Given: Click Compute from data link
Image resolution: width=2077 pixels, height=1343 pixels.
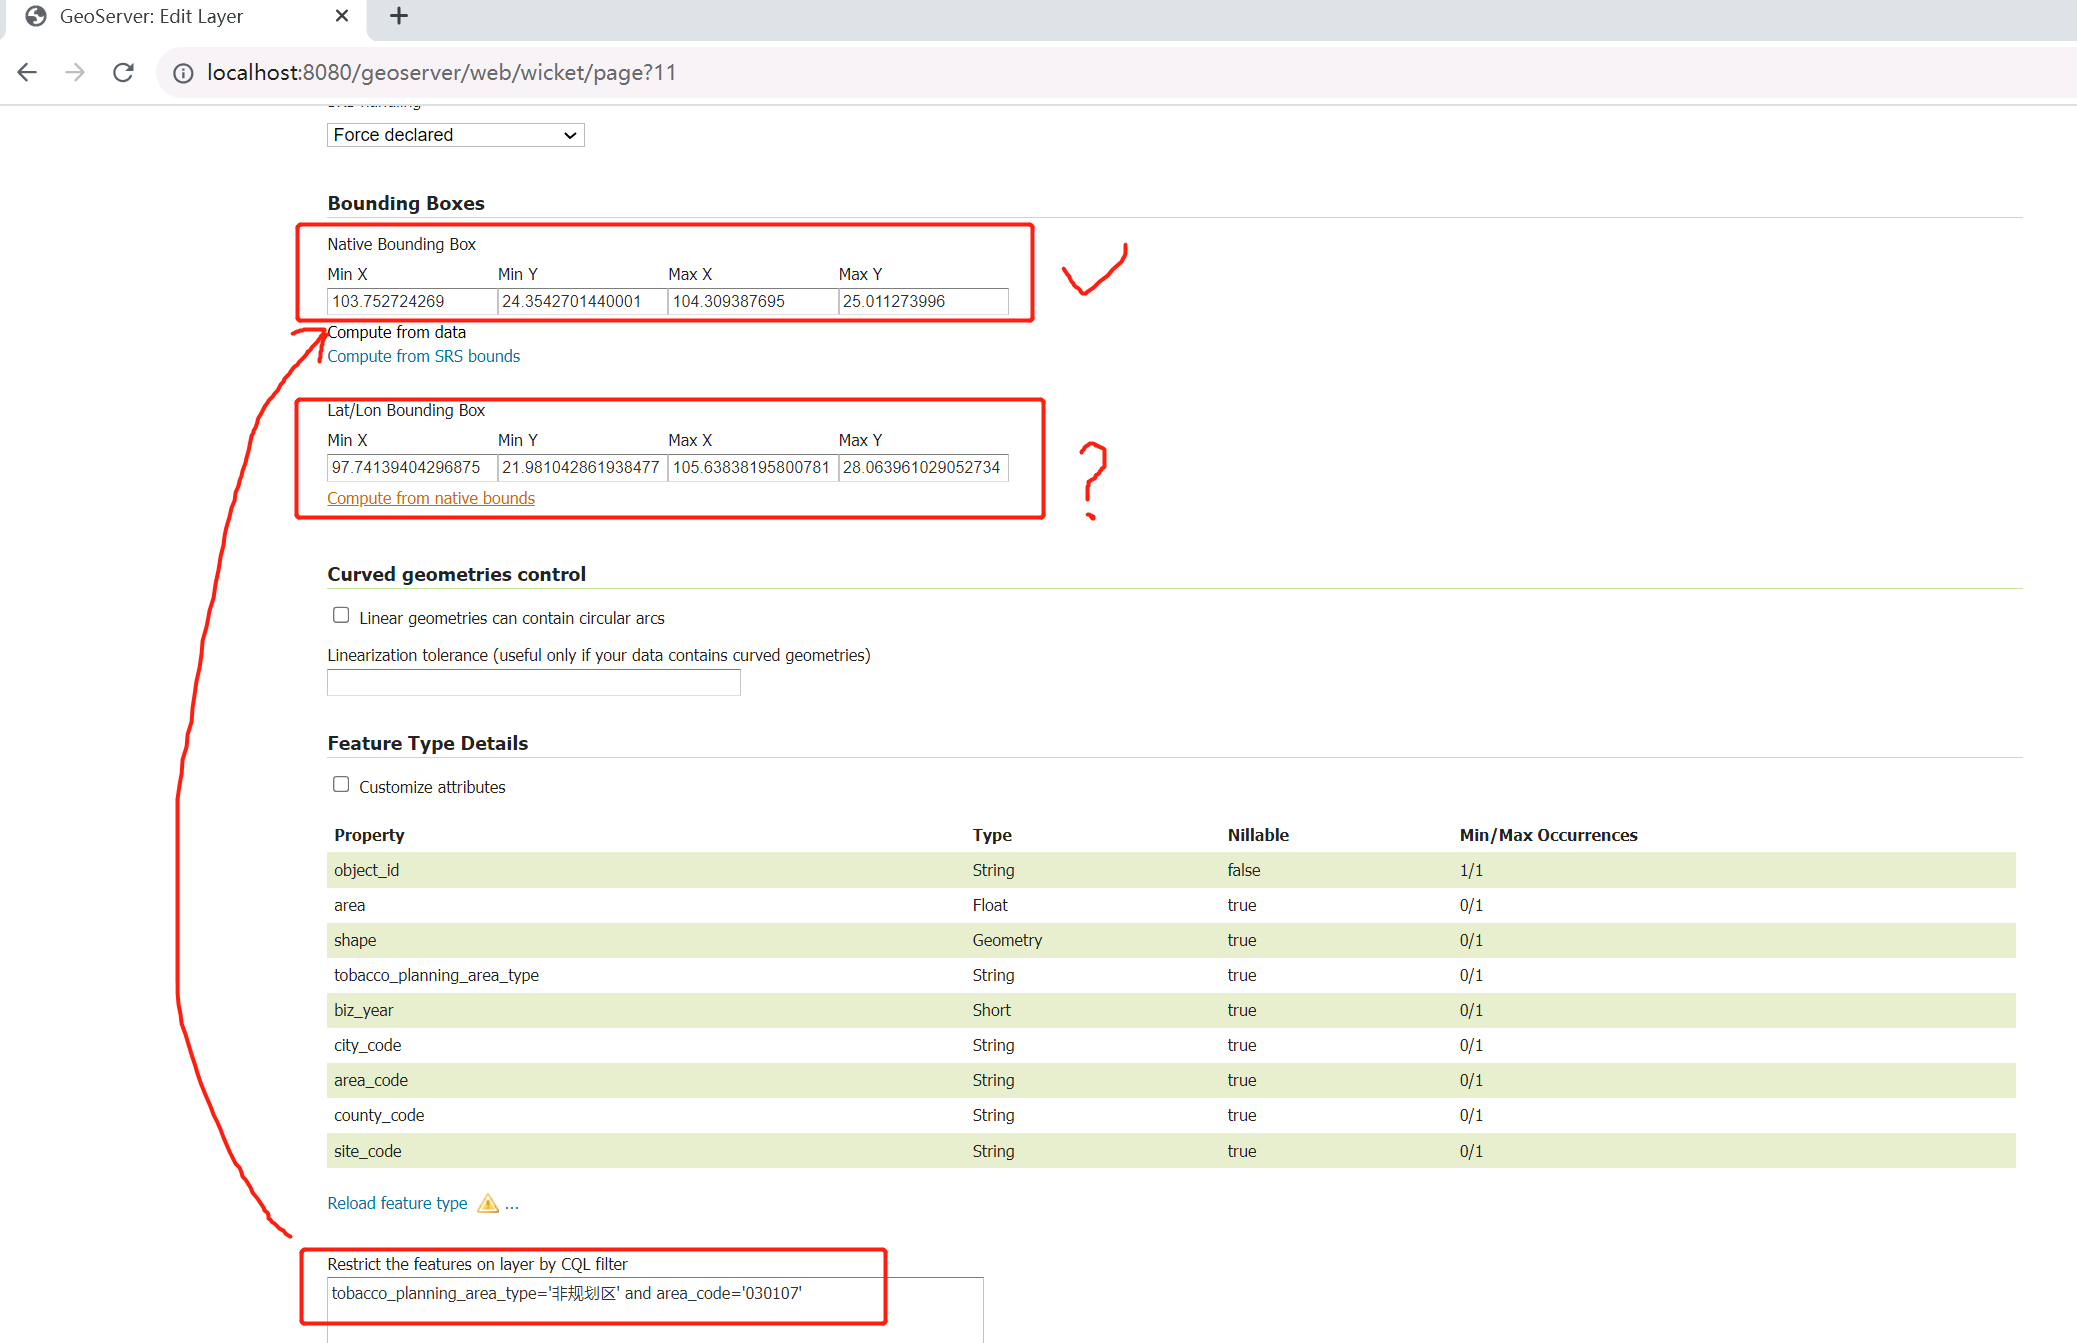Looking at the screenshot, I should point(397,332).
